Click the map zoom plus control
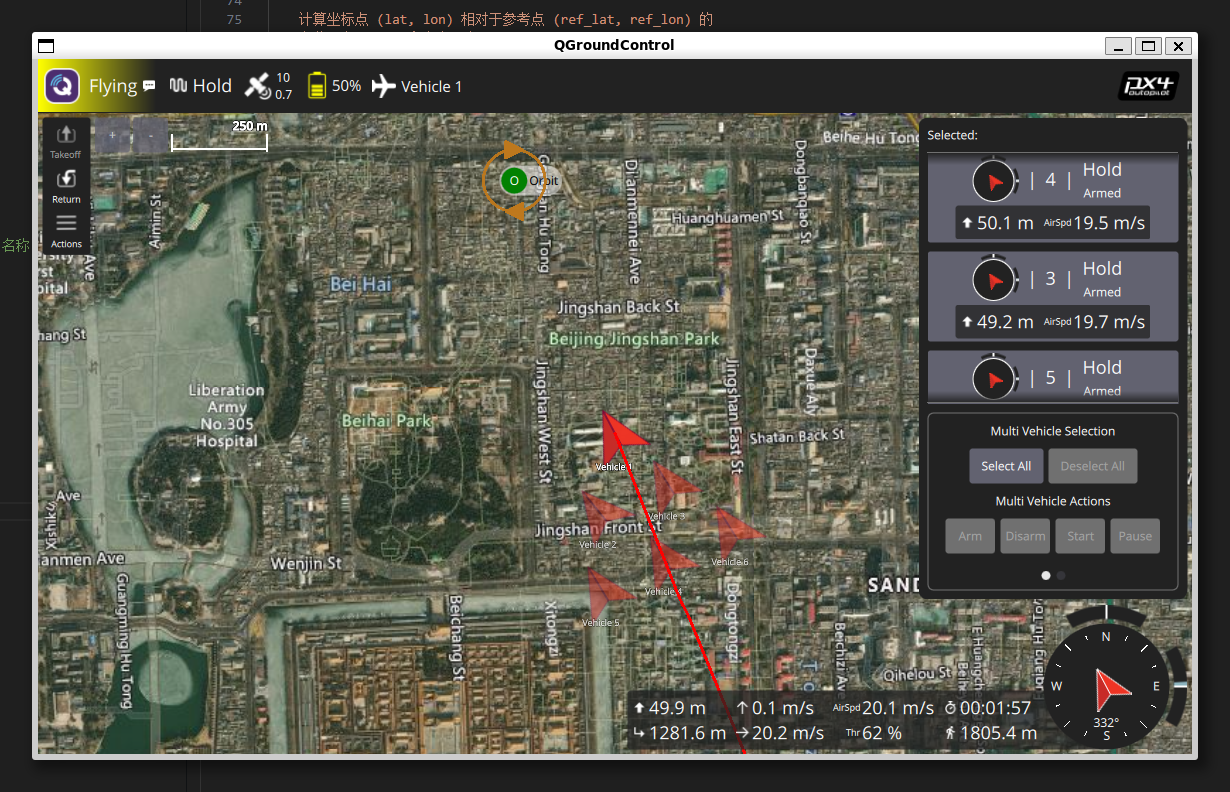1230x792 pixels. 112,136
